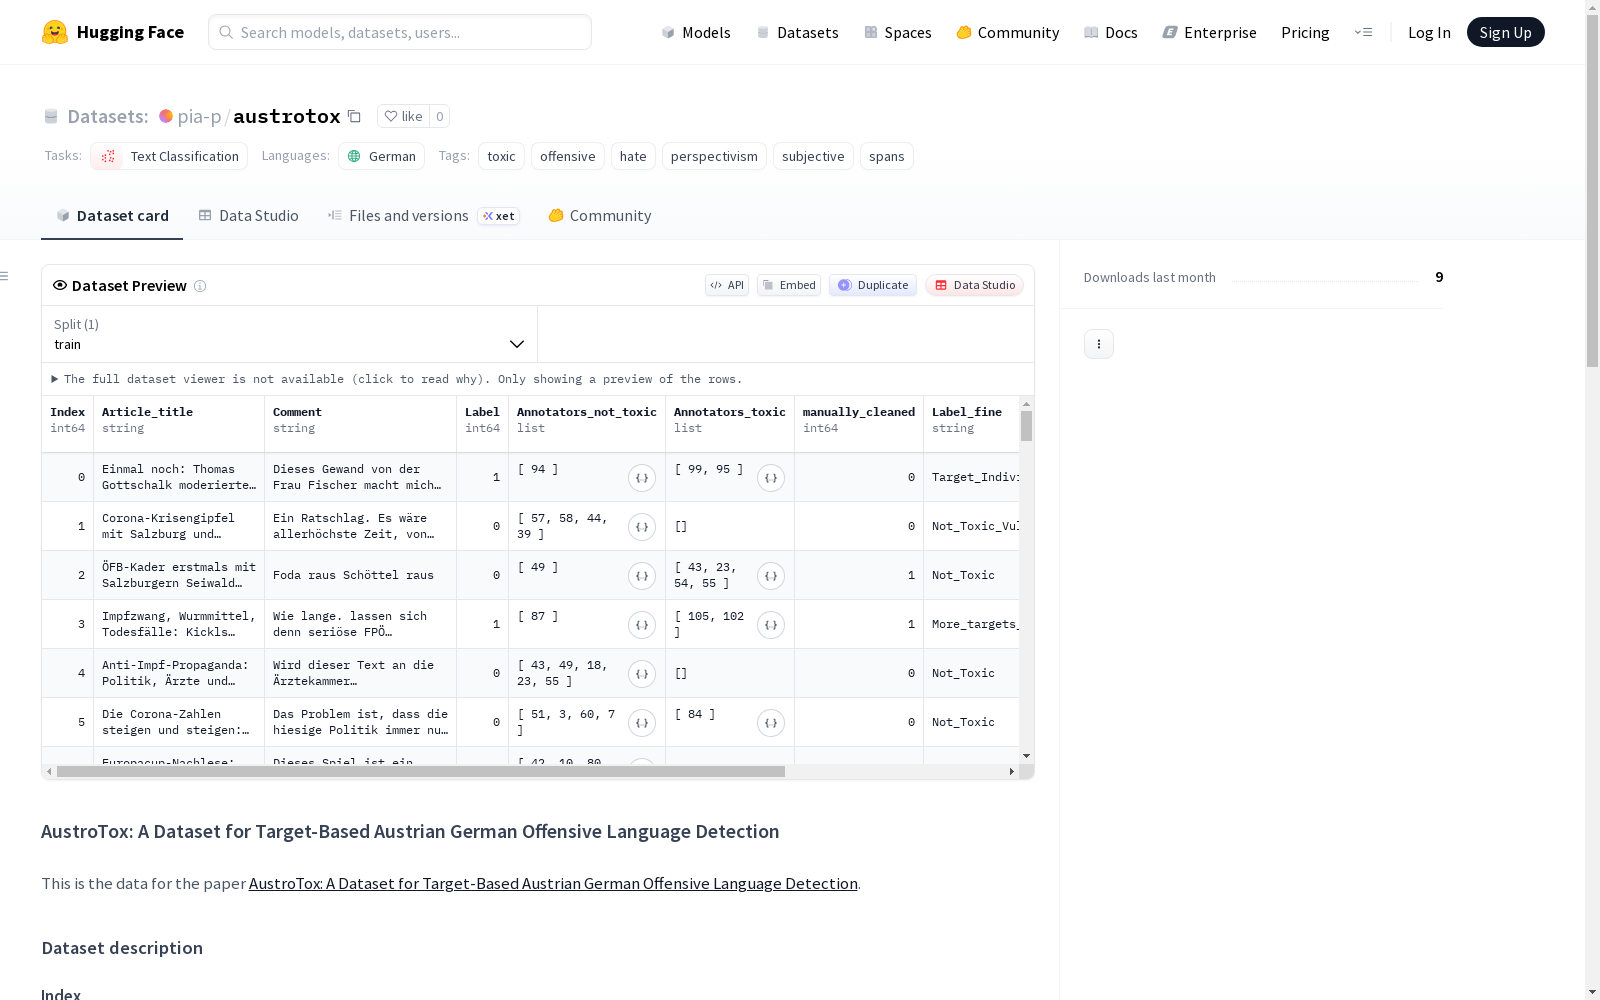Screen dimensions: 1600x1000
Task: Expand Annotators_not_toxic list in row 4
Action: tap(642, 674)
